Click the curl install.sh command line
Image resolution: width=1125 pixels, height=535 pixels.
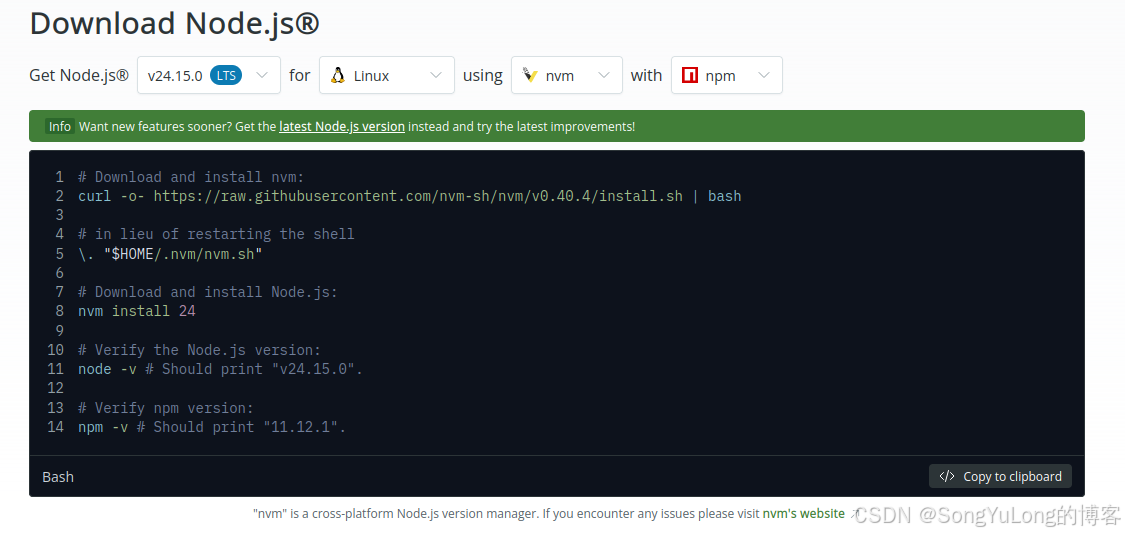(410, 196)
